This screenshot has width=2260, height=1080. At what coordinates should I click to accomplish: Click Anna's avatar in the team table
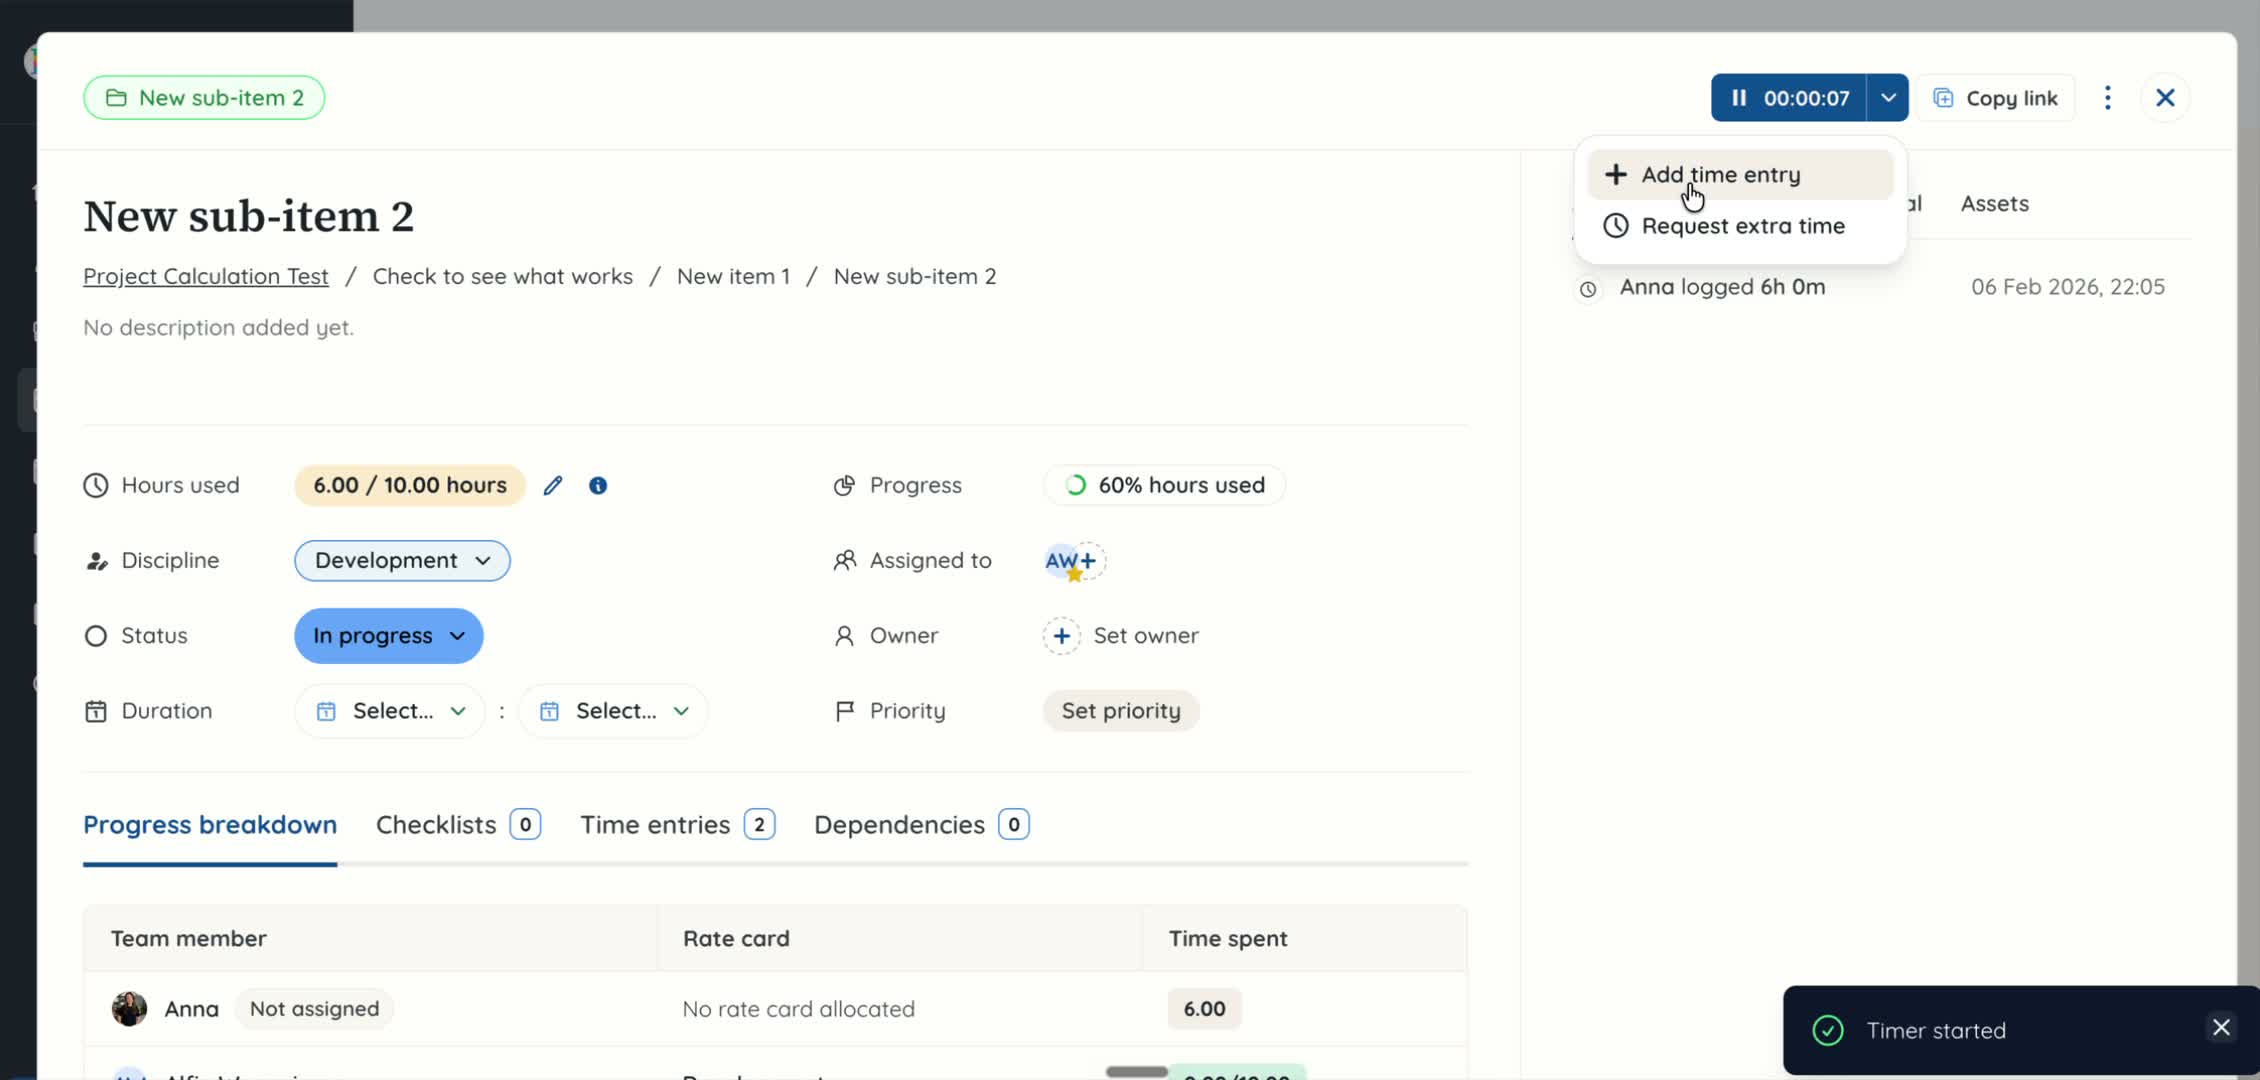pos(129,1009)
